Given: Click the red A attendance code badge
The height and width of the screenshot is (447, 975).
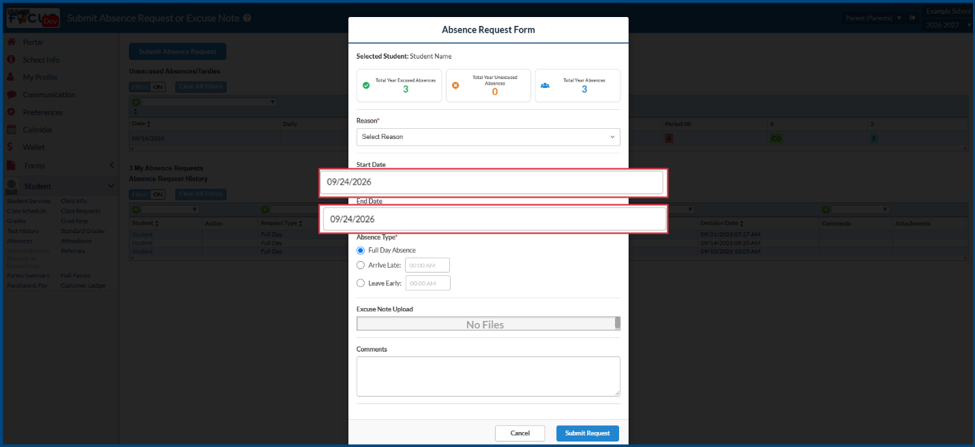Looking at the screenshot, I should [x=669, y=138].
